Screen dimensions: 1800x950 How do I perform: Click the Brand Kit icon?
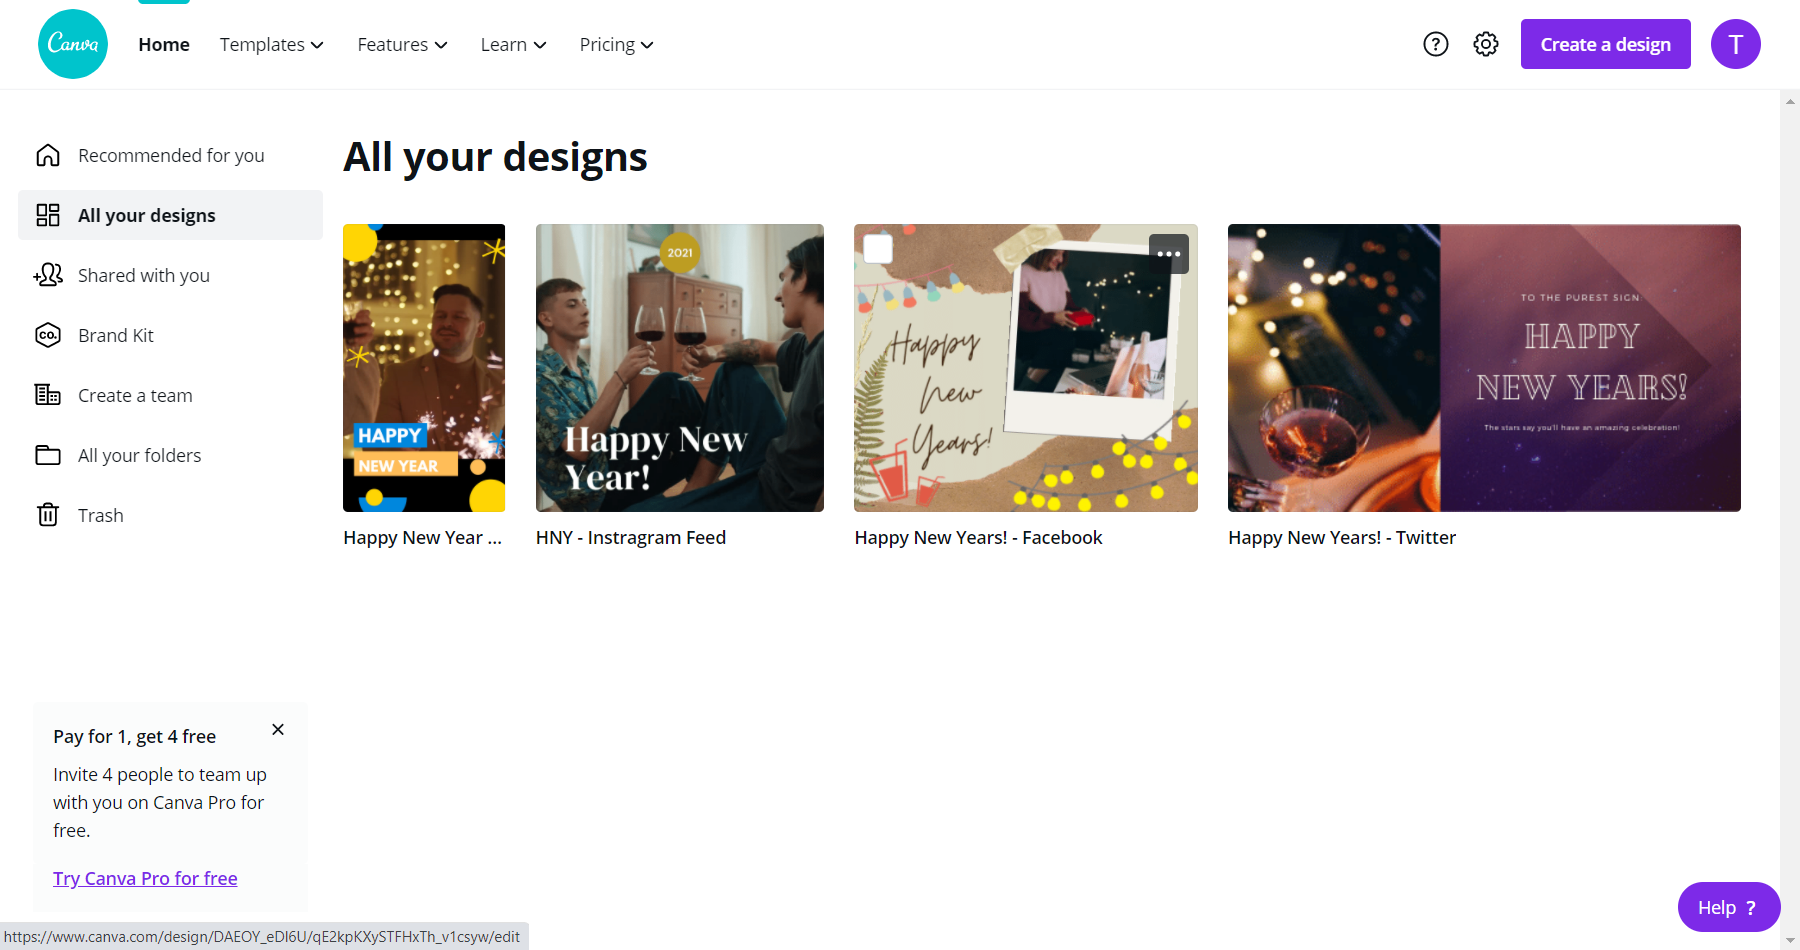coord(48,335)
